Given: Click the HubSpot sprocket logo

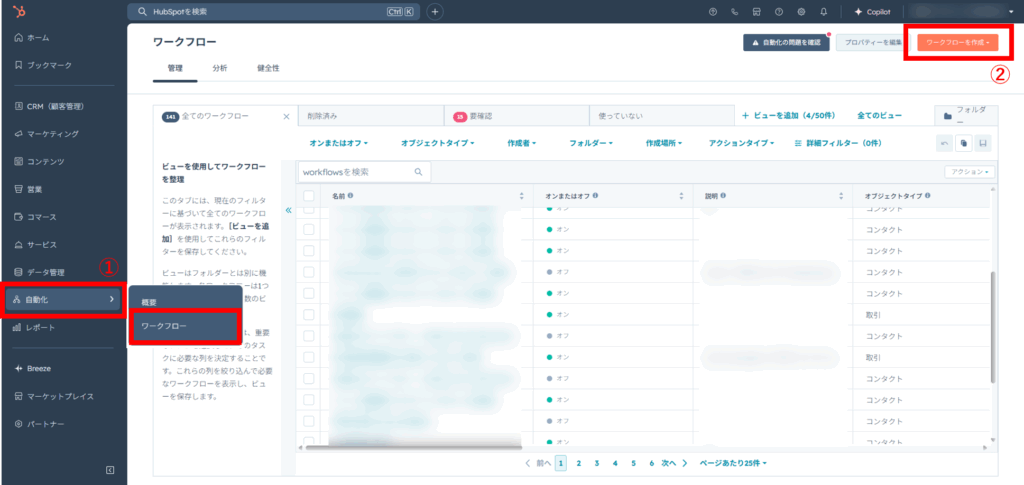Looking at the screenshot, I should (22, 11).
